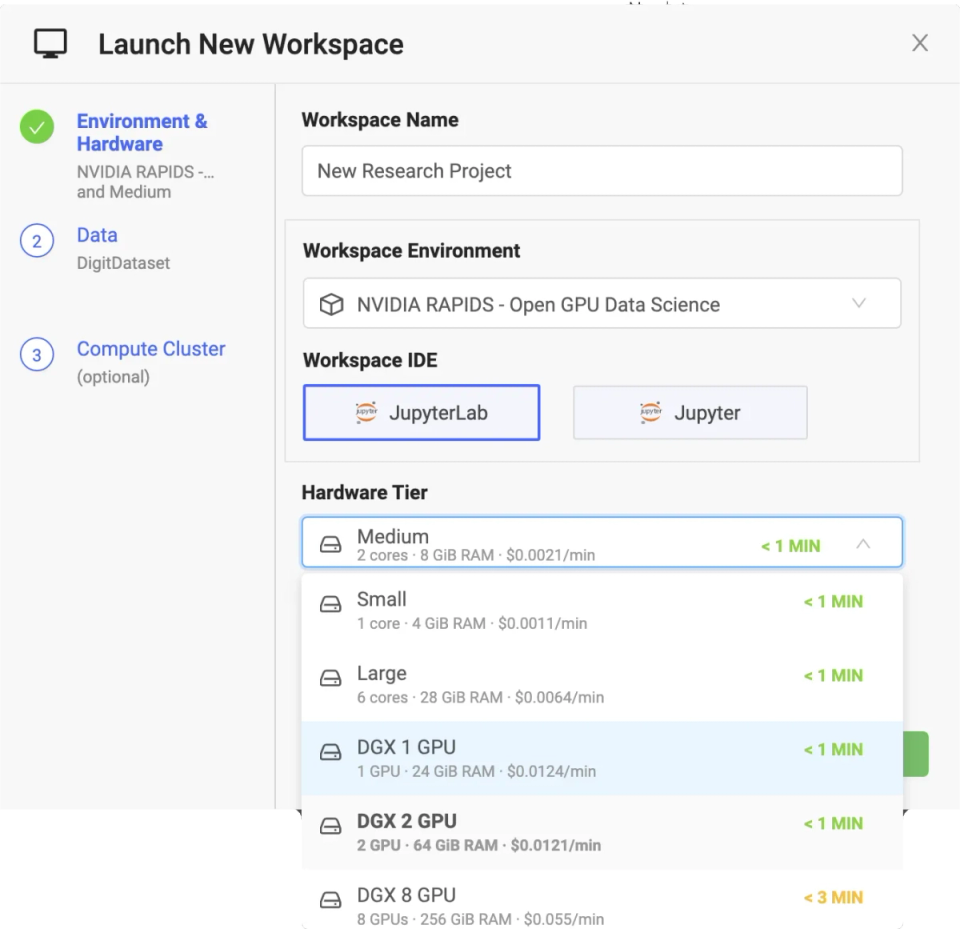The height and width of the screenshot is (929, 960).
Task: Click the drive icon in the Medium tier field
Action: click(x=331, y=544)
